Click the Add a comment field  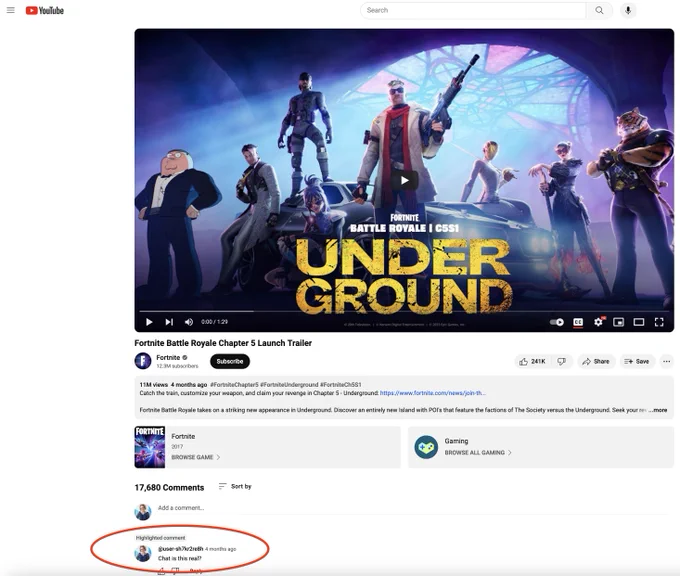click(x=414, y=508)
